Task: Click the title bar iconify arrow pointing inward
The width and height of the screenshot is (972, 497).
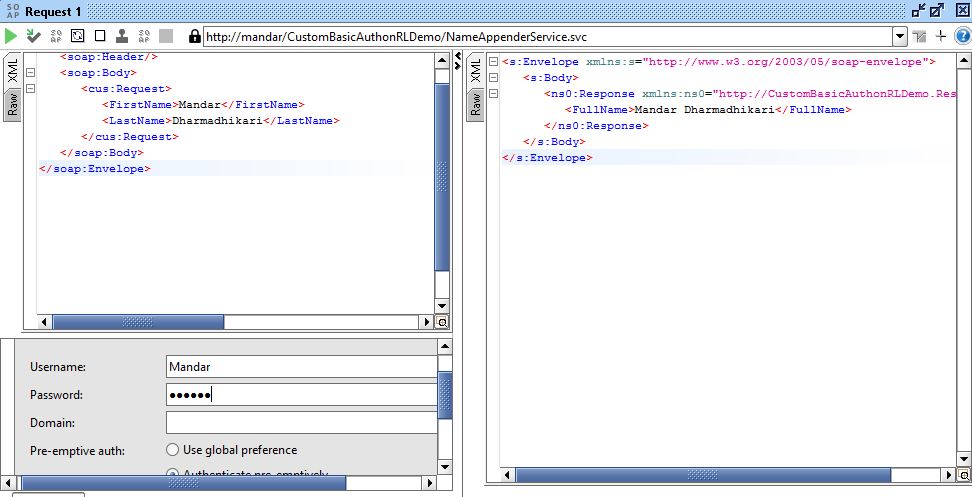Action: tap(919, 11)
